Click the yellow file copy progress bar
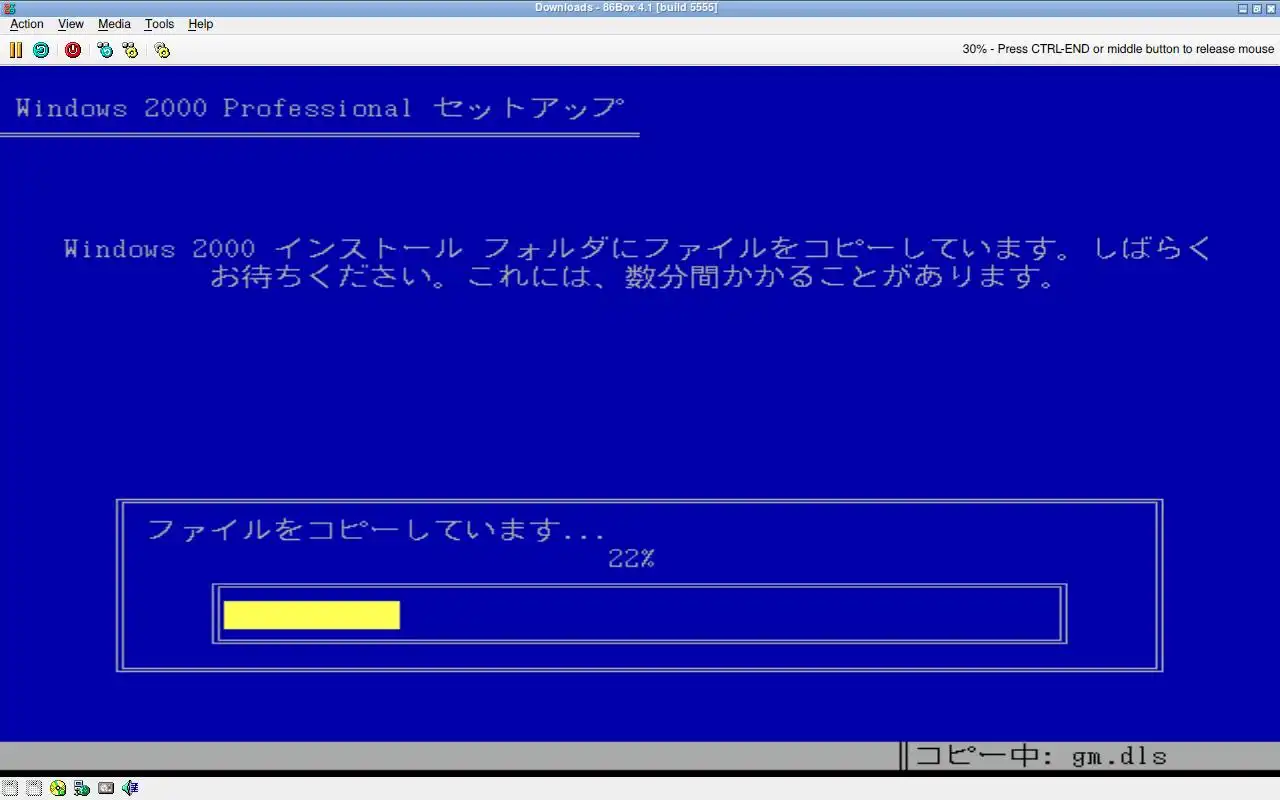 (311, 615)
